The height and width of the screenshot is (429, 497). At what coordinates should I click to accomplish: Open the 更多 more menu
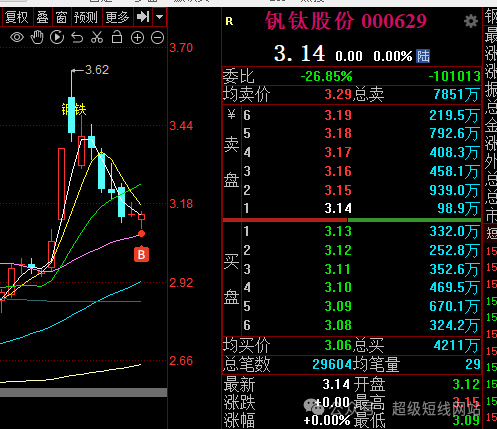coord(117,17)
